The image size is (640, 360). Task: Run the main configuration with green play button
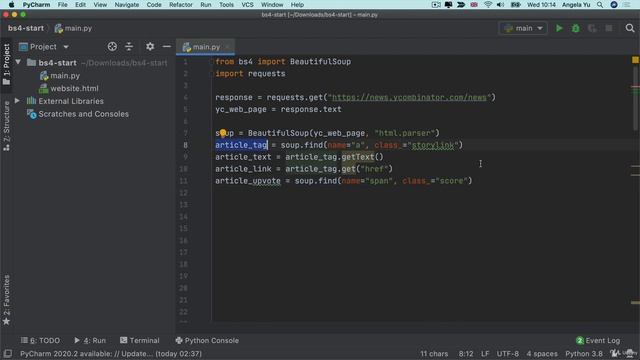559,28
